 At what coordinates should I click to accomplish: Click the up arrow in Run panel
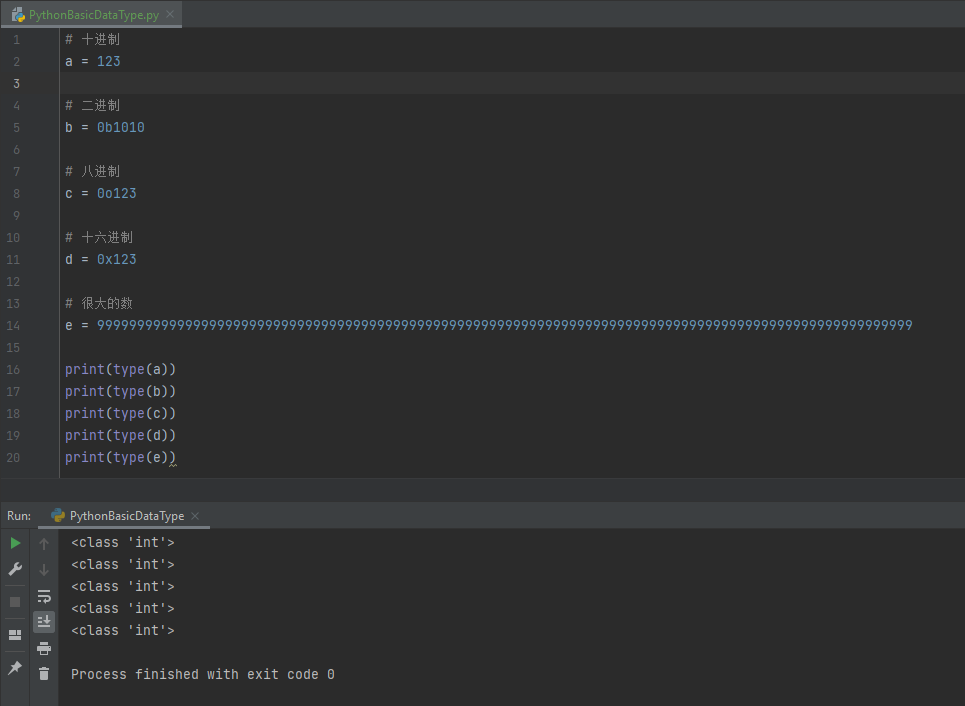click(x=44, y=544)
